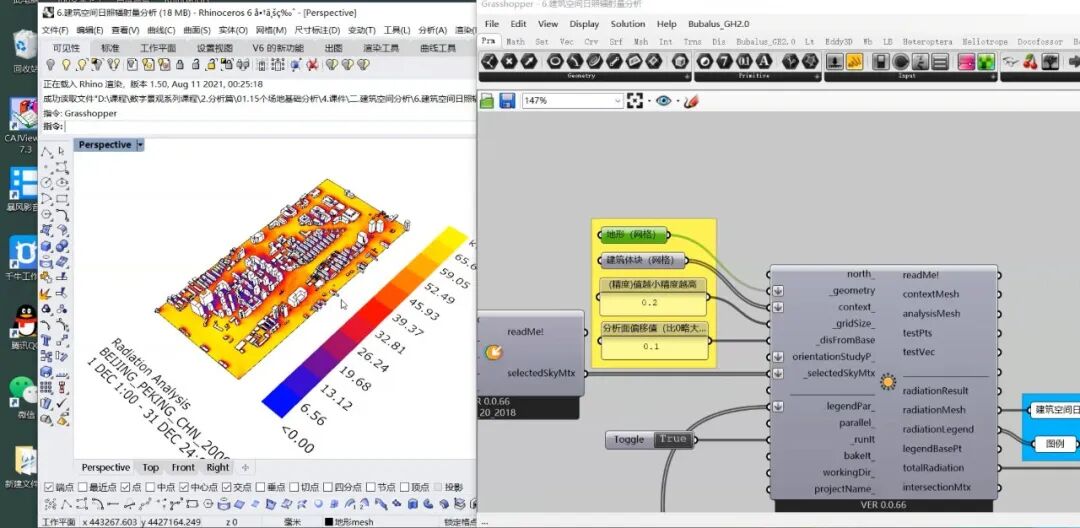Select the Text 'A' primitive icon
The width and height of the screenshot is (1080, 528).
763,61
